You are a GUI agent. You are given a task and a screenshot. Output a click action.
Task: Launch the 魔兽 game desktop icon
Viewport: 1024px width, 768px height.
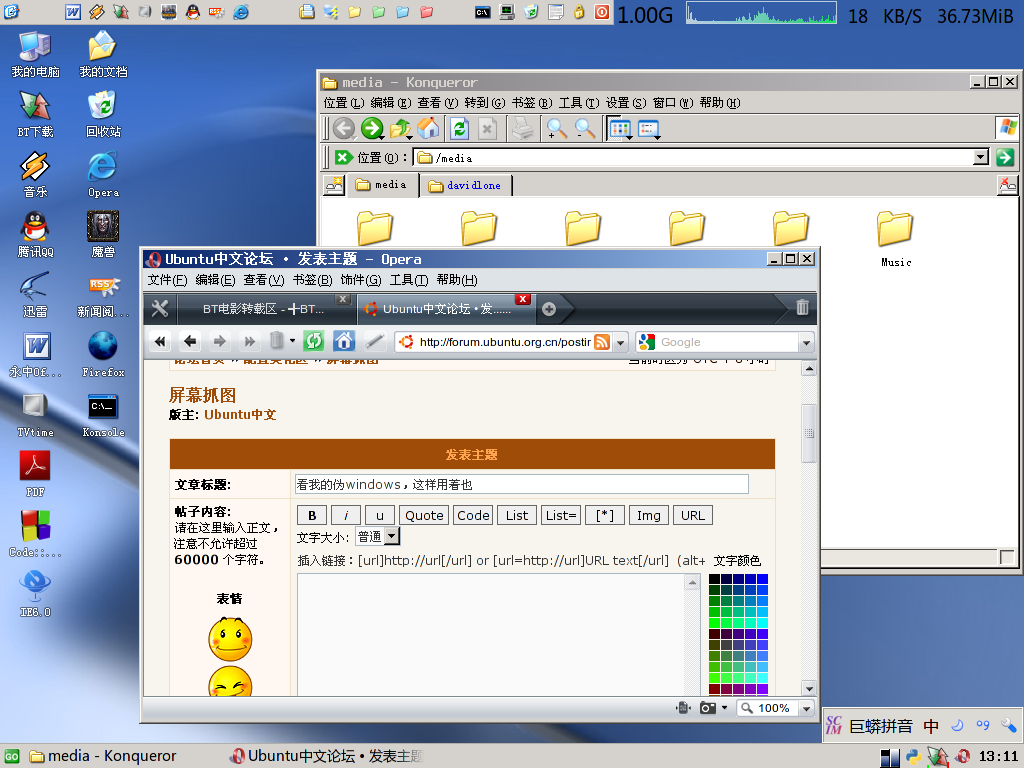pyautogui.click(x=103, y=234)
